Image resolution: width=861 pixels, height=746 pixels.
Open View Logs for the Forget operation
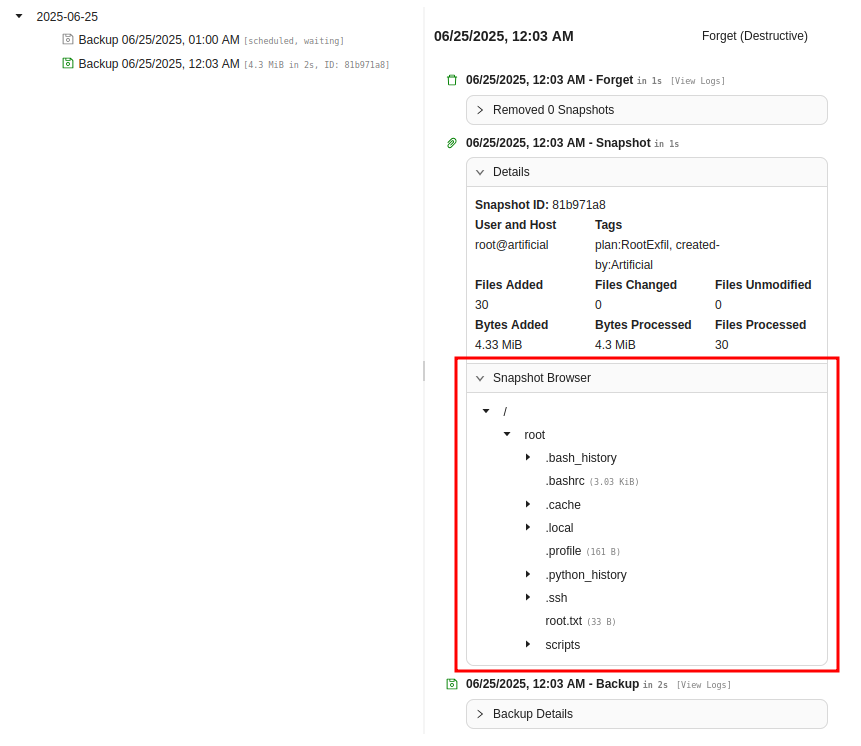697,81
